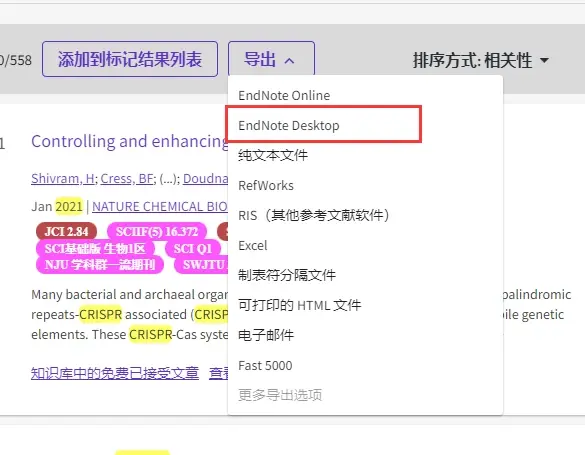Open journal link NATURE CHEMICAL BIO

click(x=160, y=206)
